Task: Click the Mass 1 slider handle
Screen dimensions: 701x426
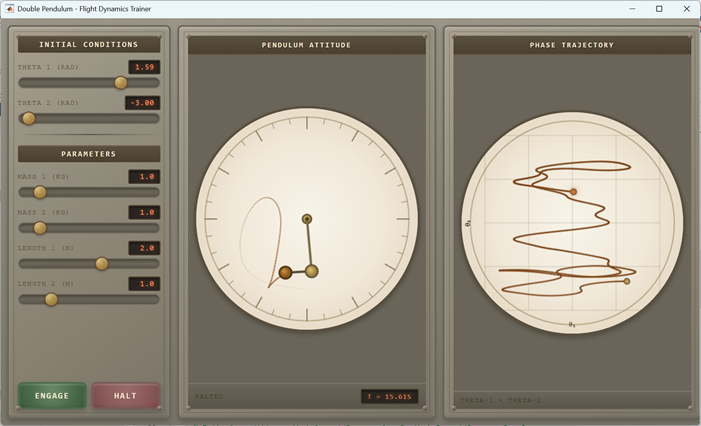Action: 40,192
